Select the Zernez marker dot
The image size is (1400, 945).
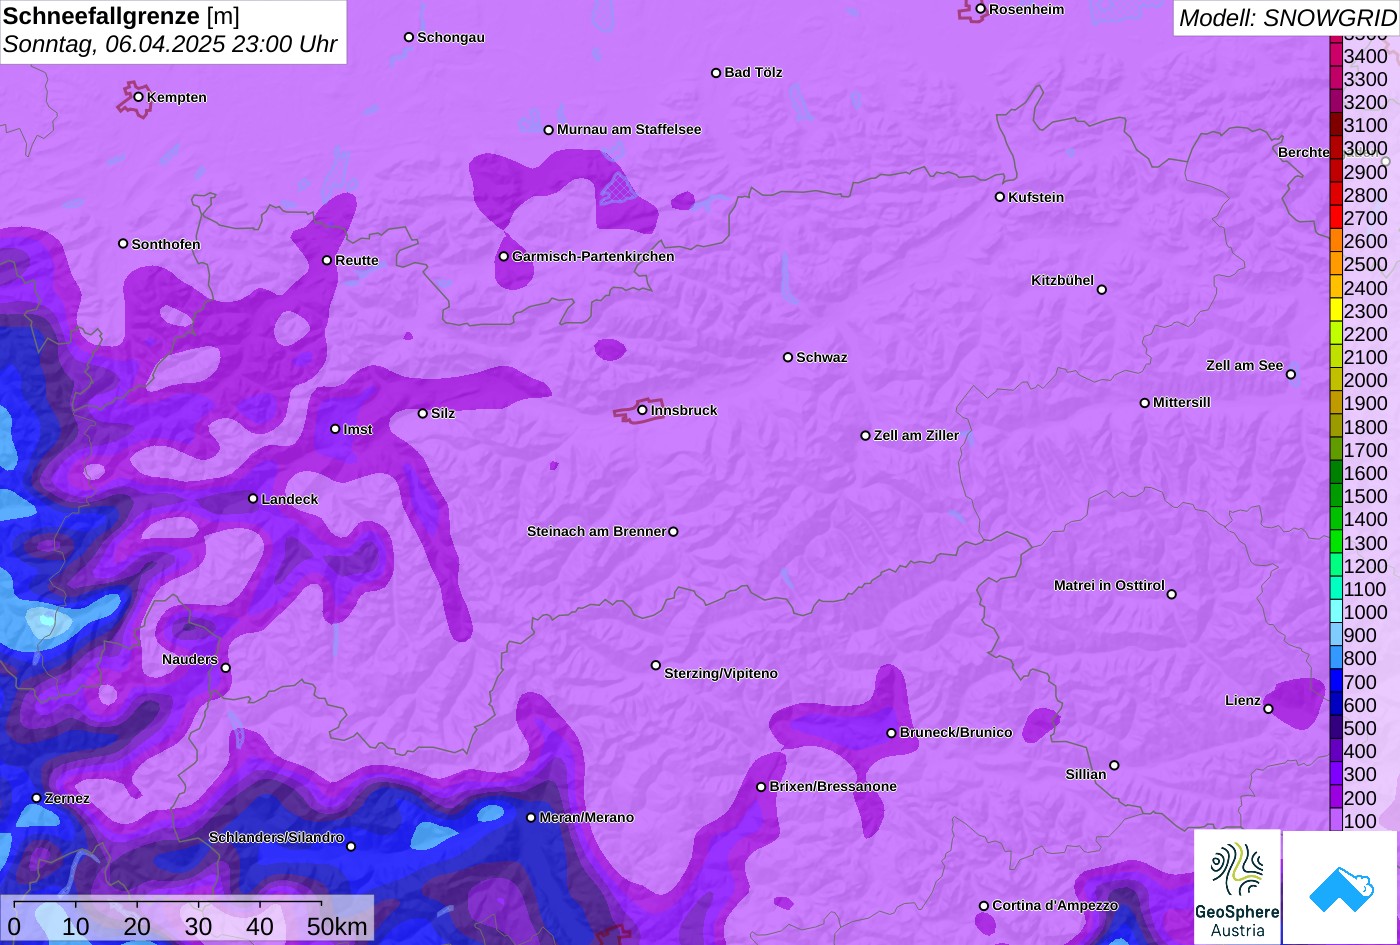(x=37, y=798)
